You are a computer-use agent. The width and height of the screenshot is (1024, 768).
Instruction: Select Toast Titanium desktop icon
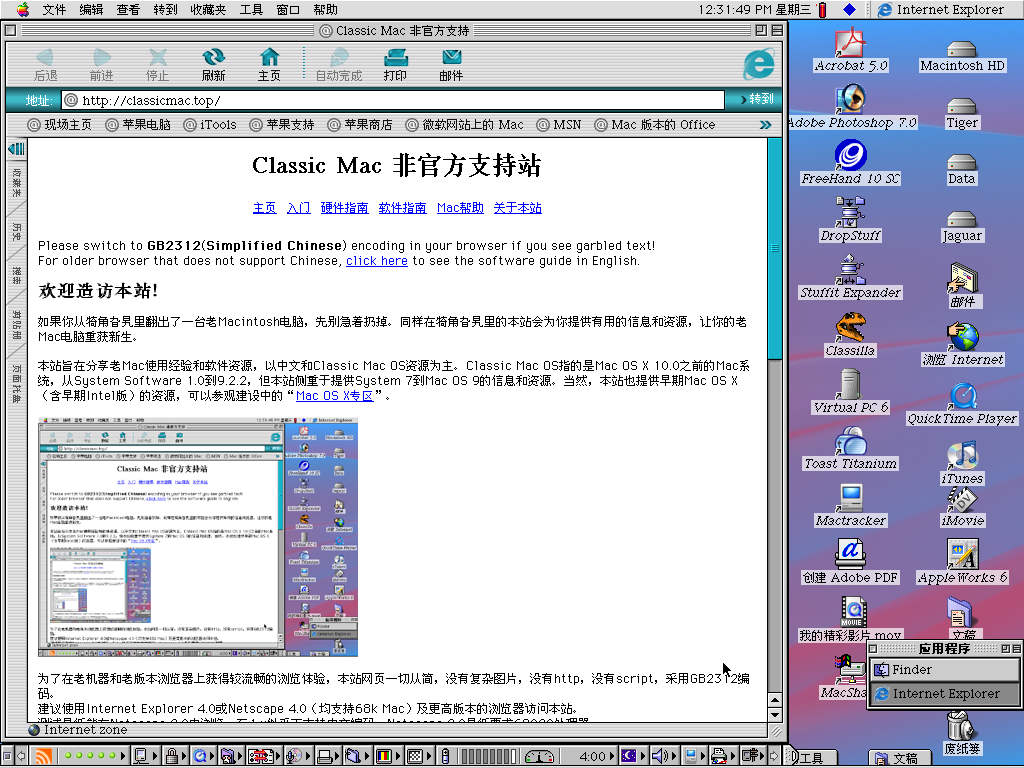850,440
